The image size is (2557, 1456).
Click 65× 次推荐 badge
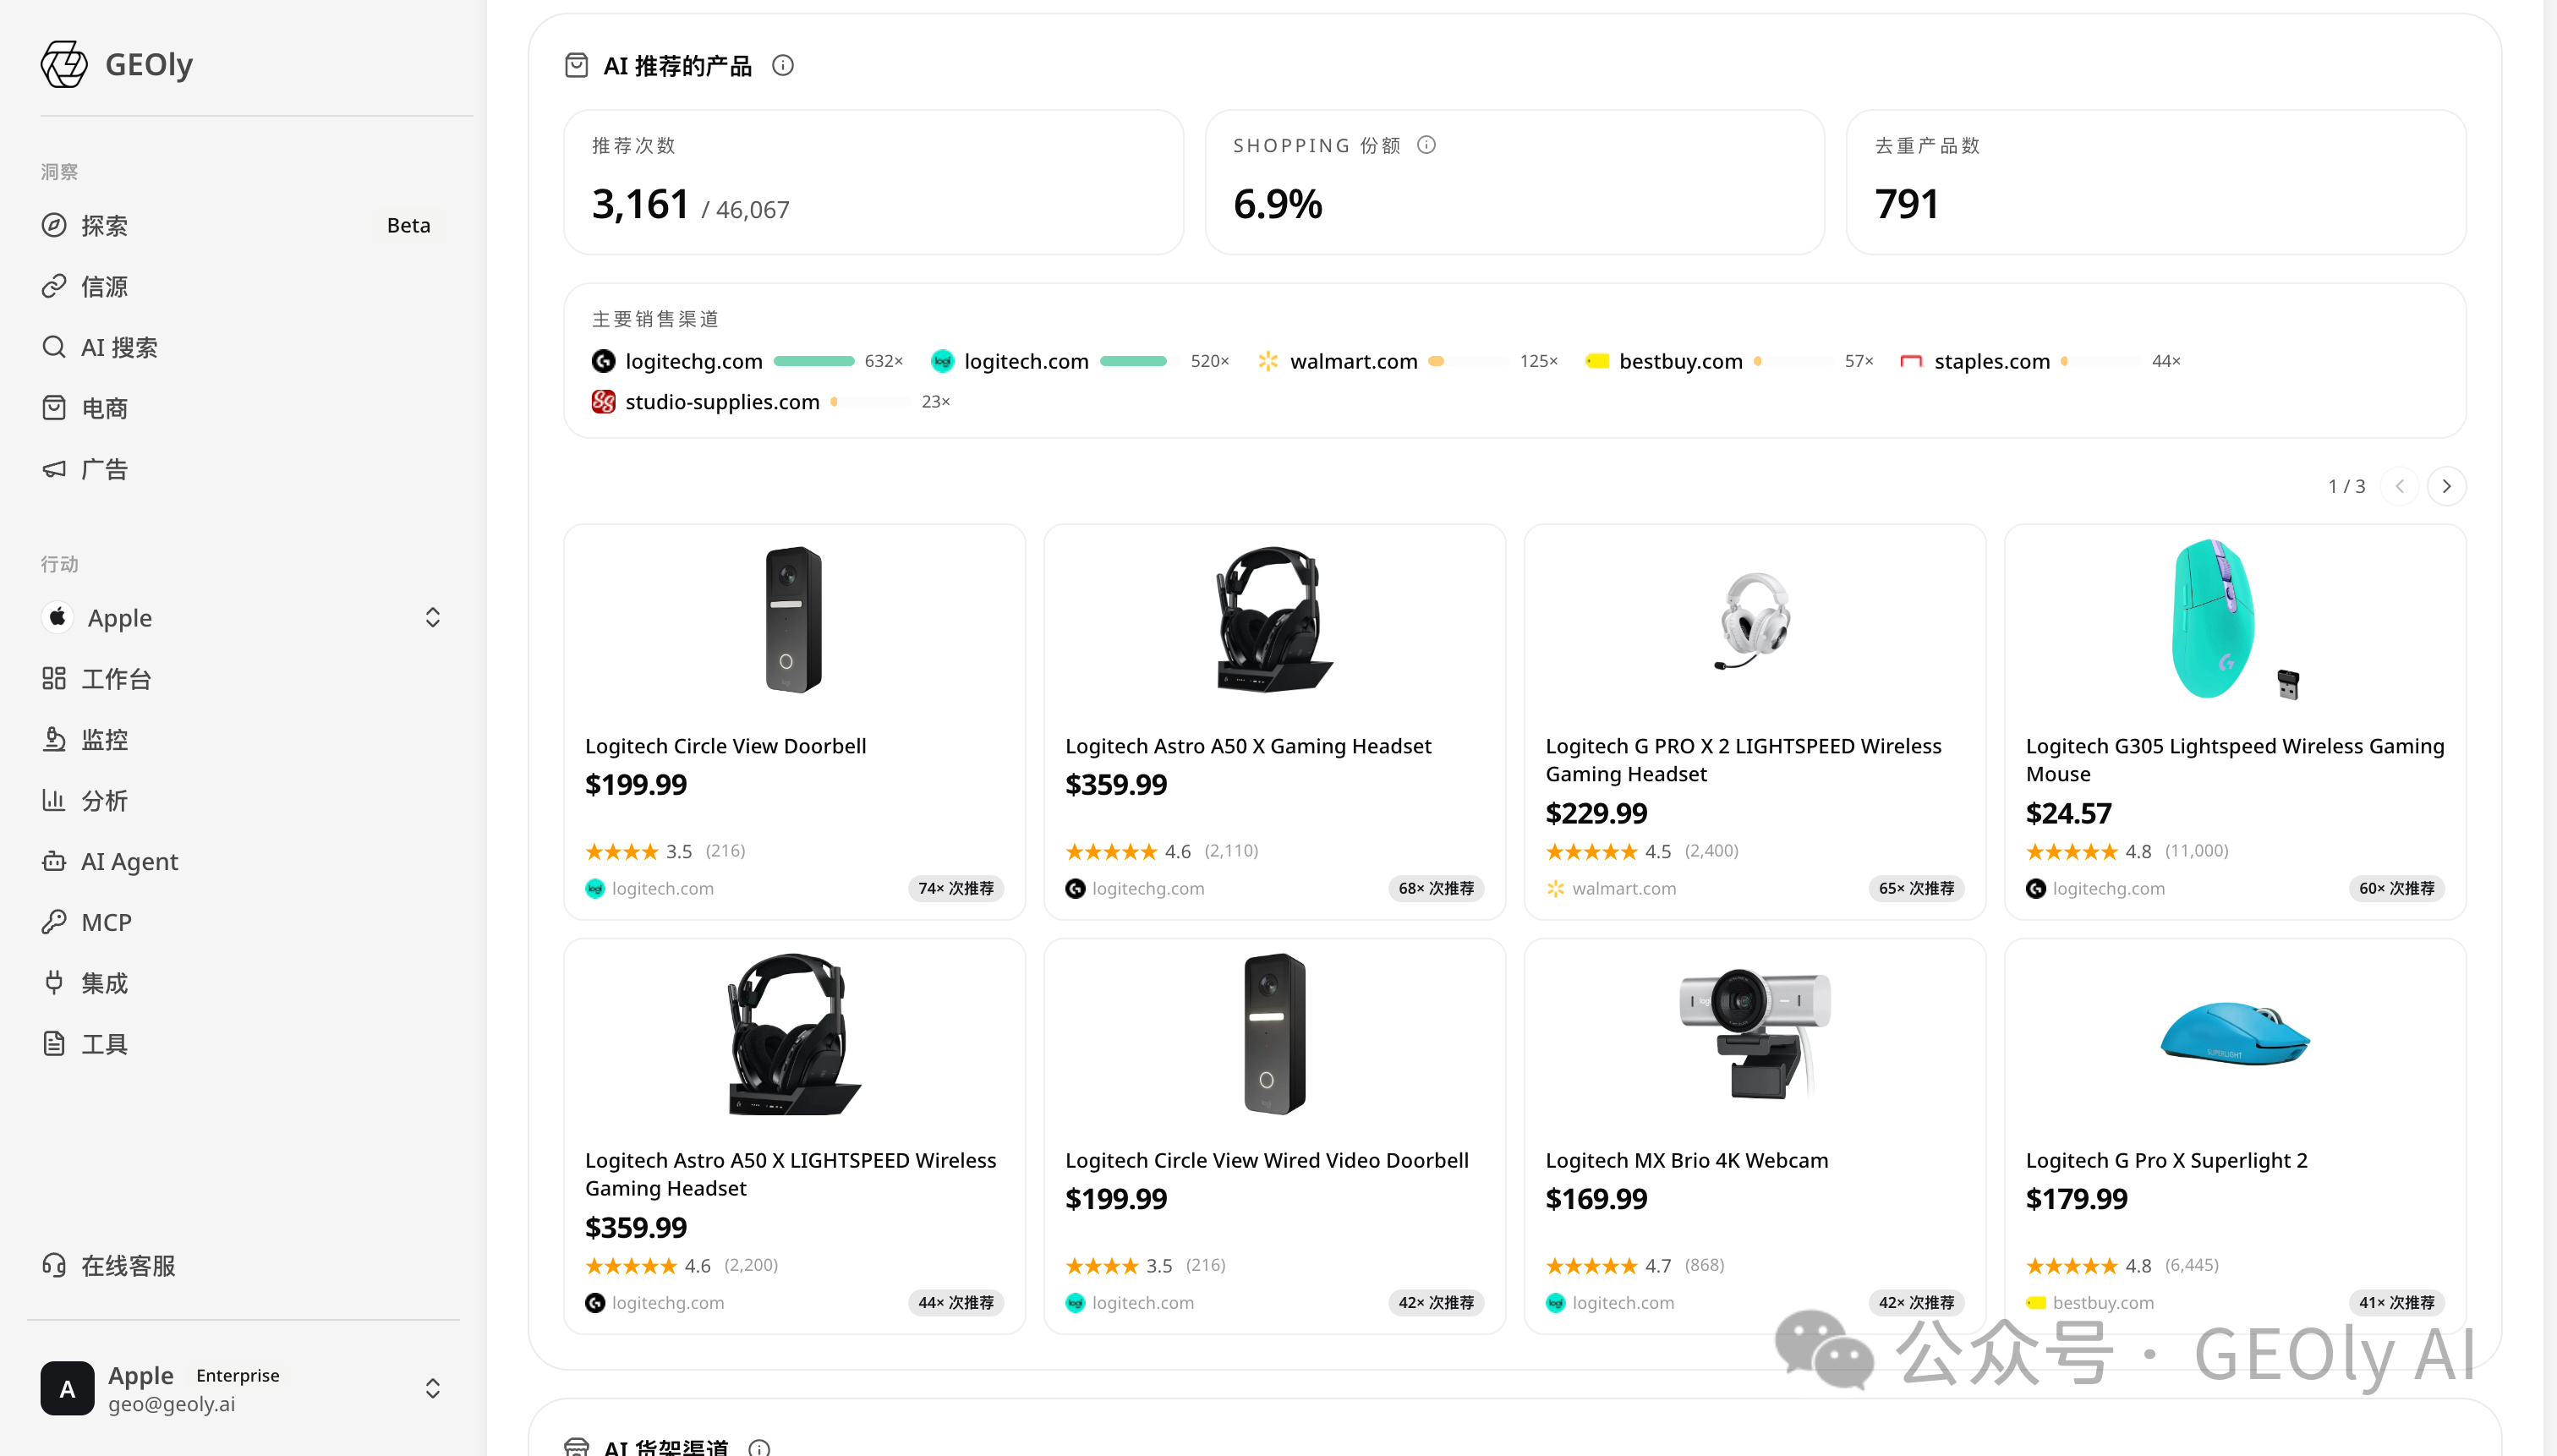coord(1916,888)
